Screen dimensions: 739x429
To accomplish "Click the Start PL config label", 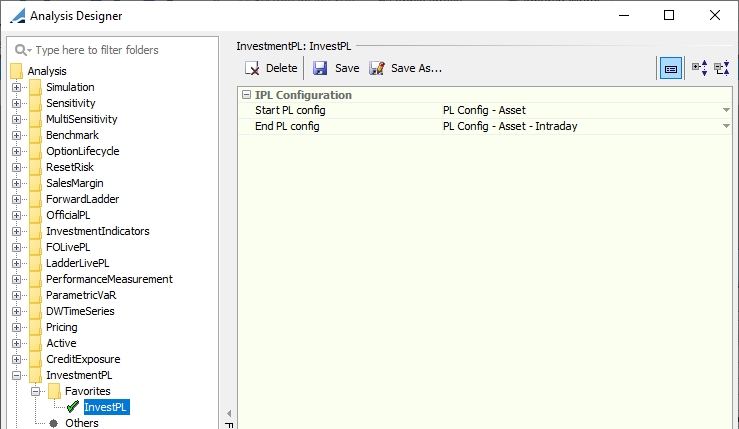I will pos(290,110).
